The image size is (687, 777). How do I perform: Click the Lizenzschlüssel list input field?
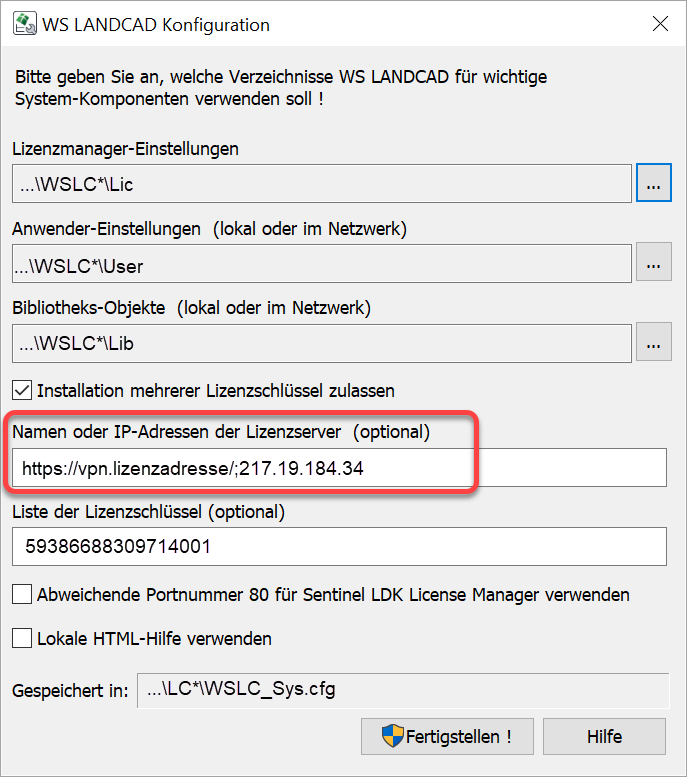pos(340,547)
